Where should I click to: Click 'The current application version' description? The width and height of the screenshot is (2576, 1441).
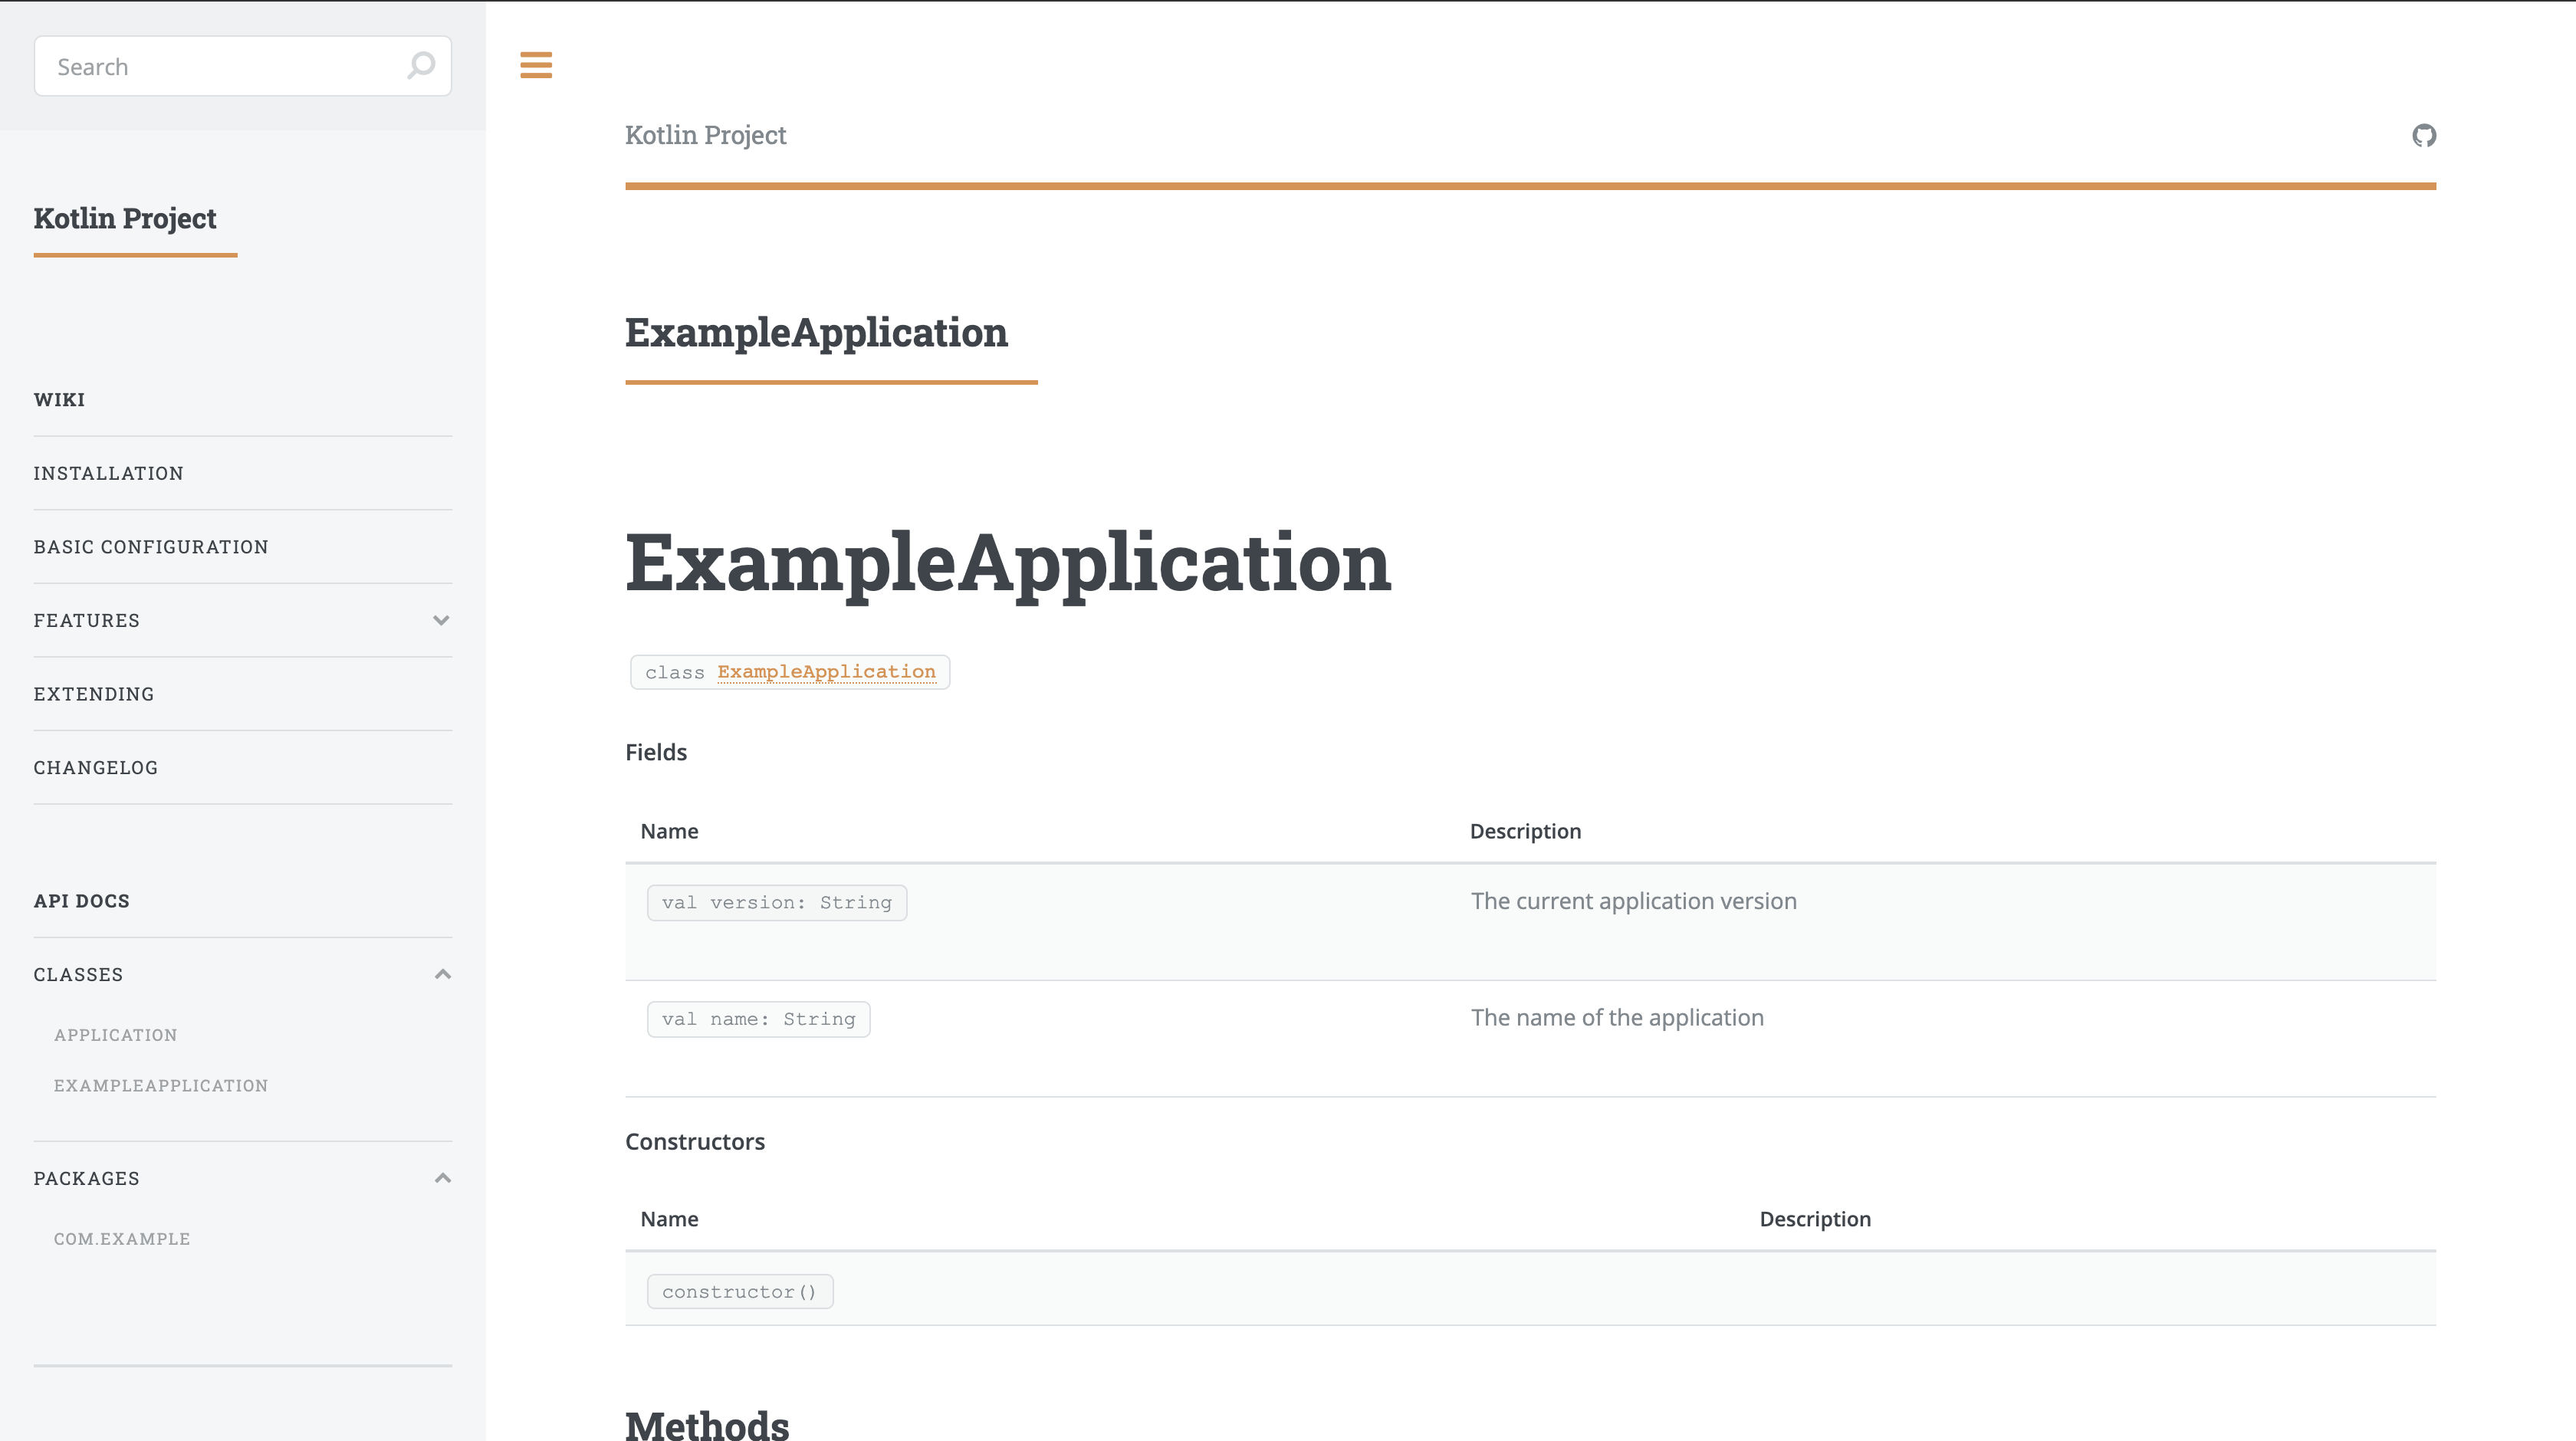click(x=1634, y=901)
